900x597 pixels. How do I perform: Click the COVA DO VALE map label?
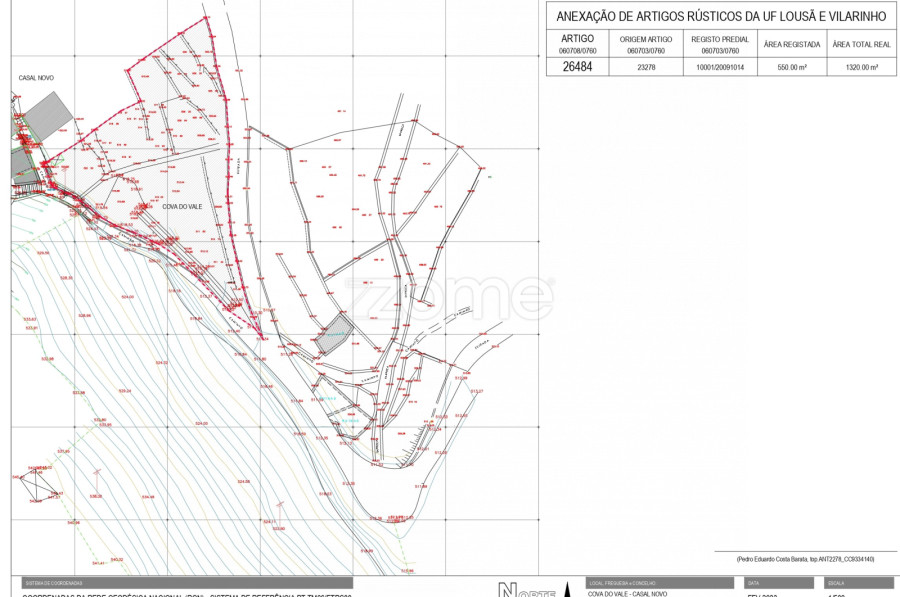182,206
